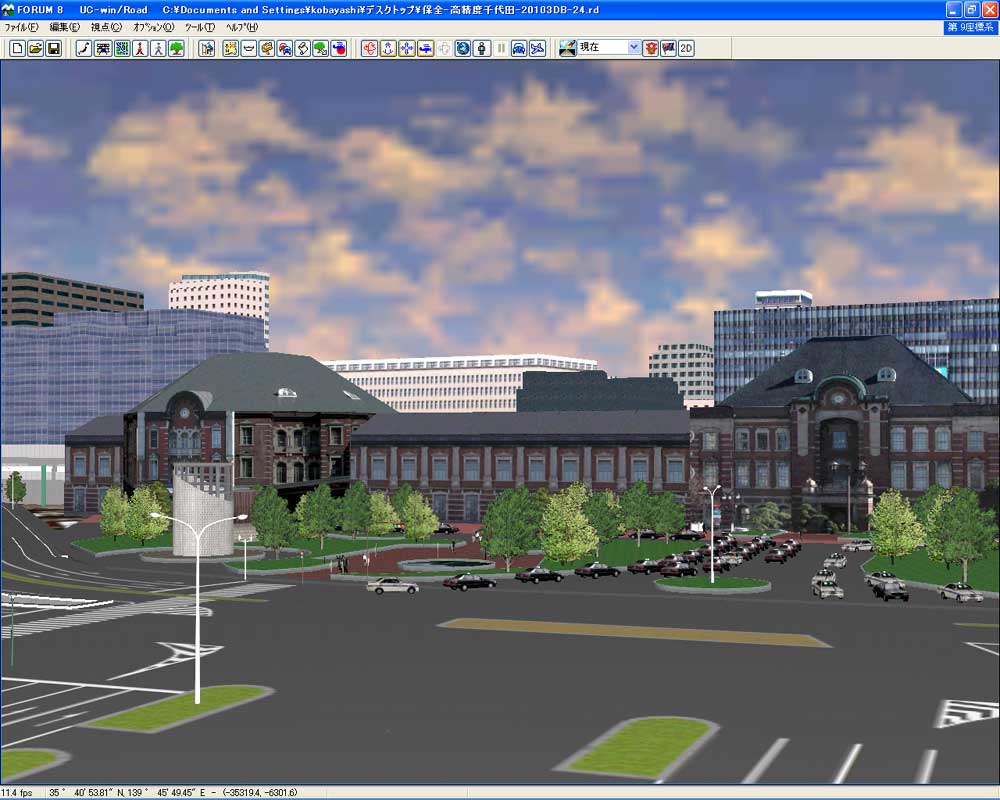The width and height of the screenshot is (1000, 800).
Task: Minimize the UC-win/Road window
Action: [x=953, y=10]
